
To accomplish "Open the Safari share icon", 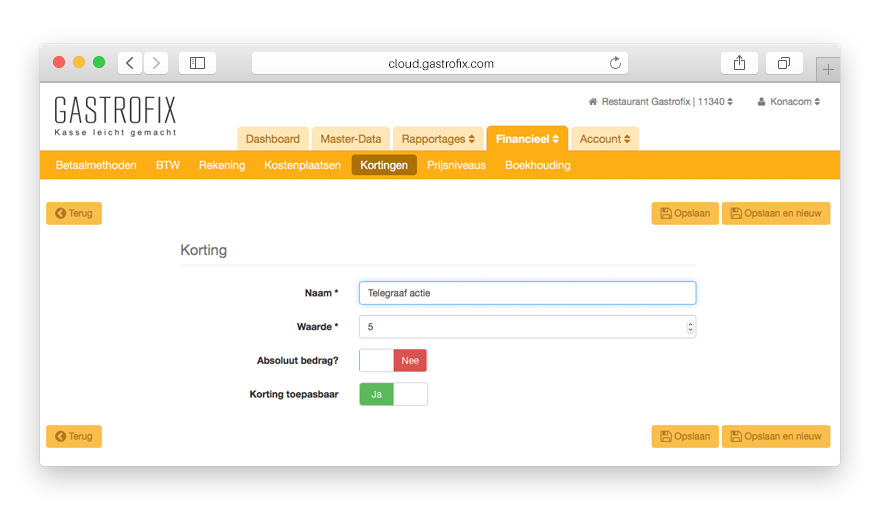I will (739, 63).
